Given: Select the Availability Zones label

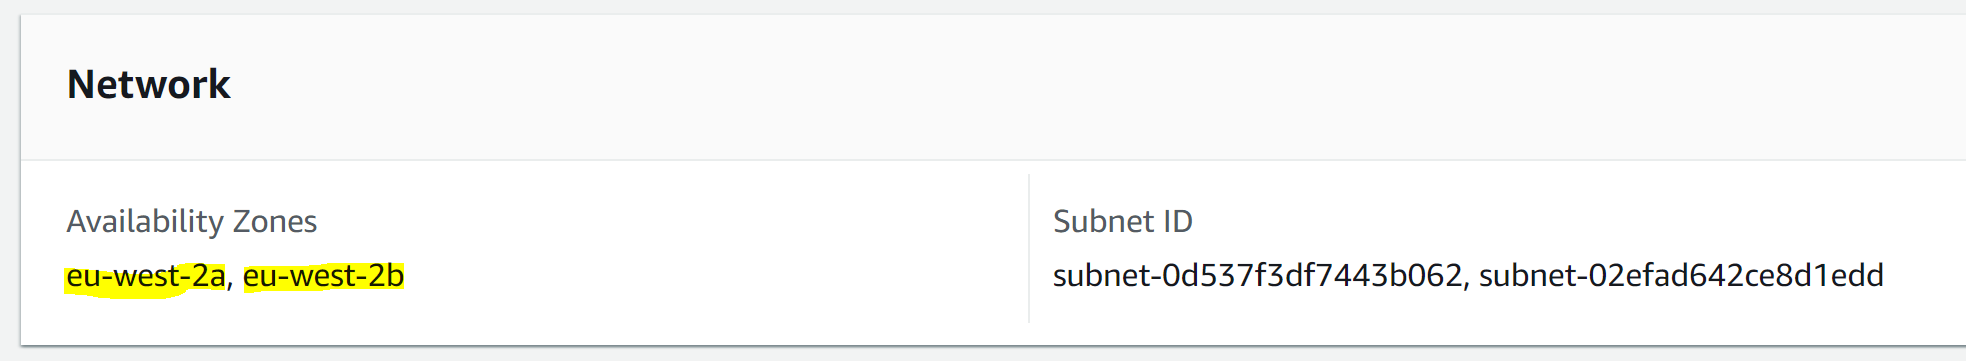Looking at the screenshot, I should tap(192, 221).
